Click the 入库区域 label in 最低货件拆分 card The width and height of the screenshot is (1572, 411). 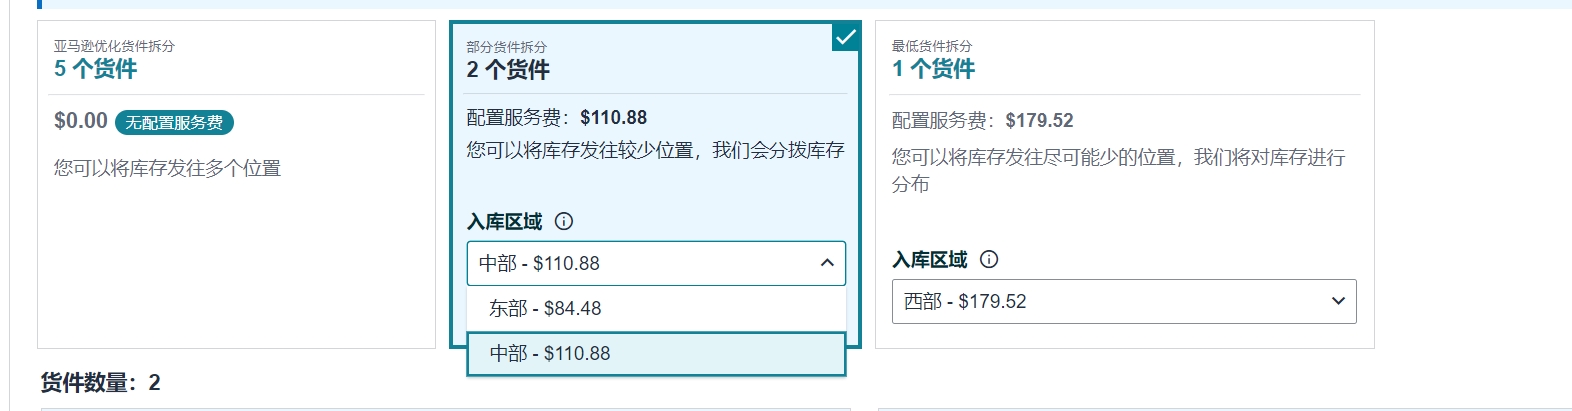(x=930, y=260)
